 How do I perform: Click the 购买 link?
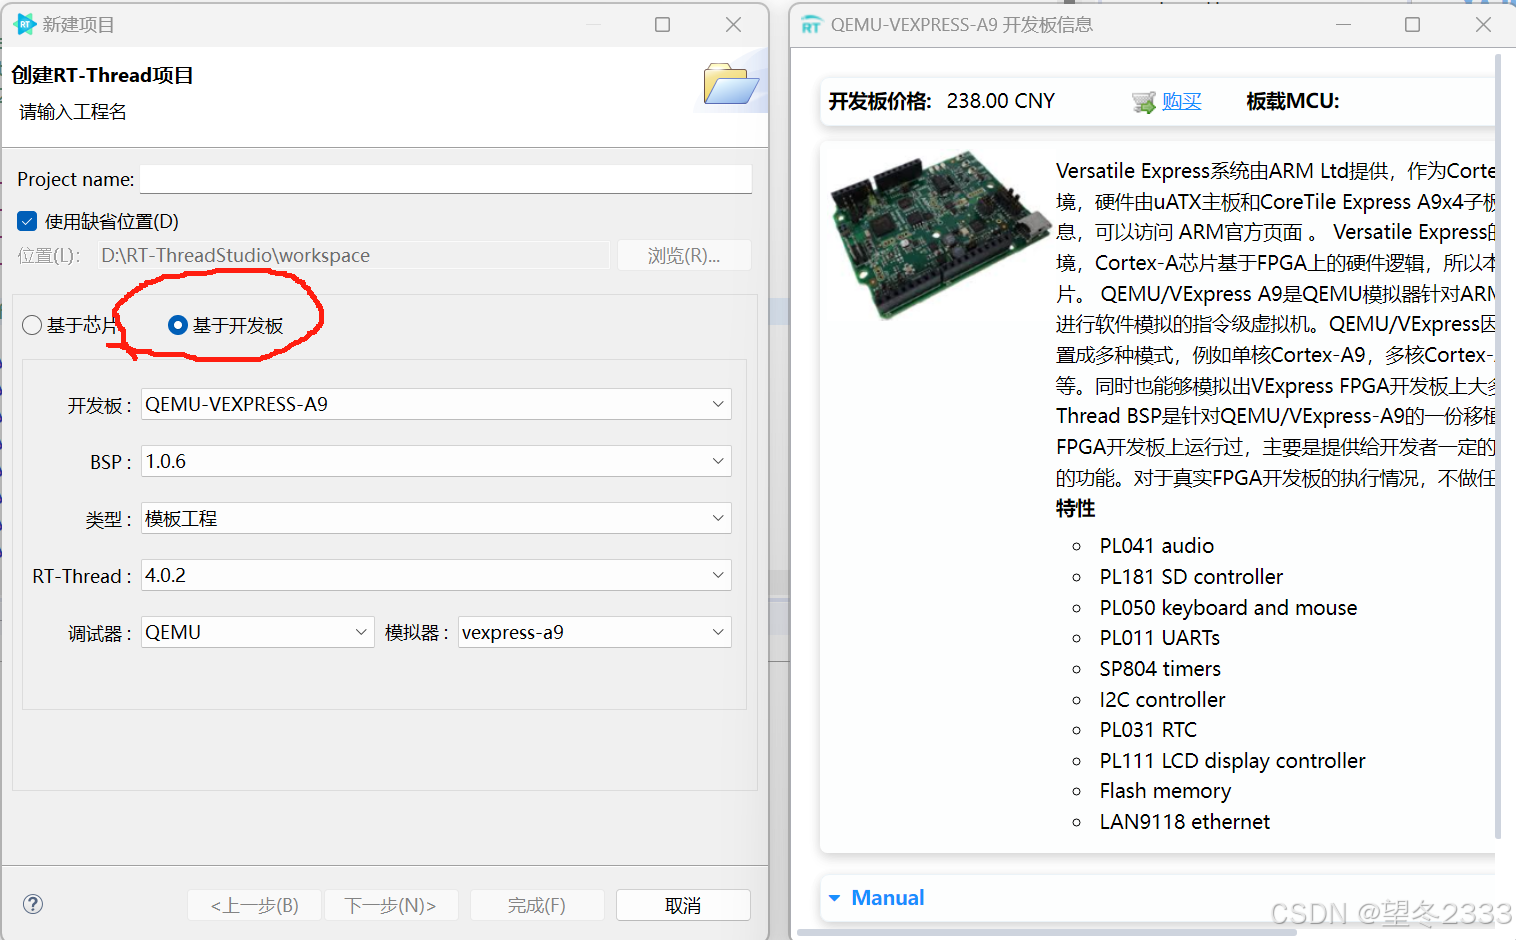(x=1181, y=101)
